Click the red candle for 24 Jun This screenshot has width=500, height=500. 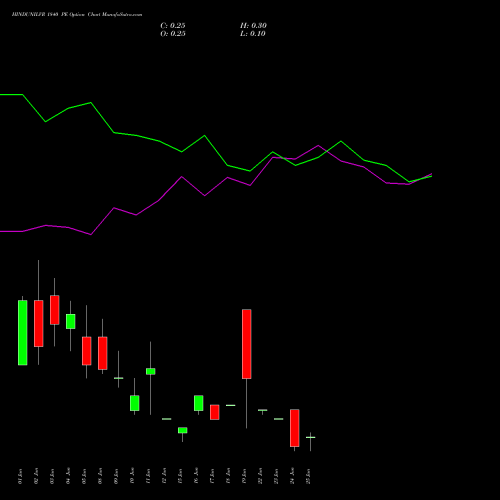tap(295, 428)
